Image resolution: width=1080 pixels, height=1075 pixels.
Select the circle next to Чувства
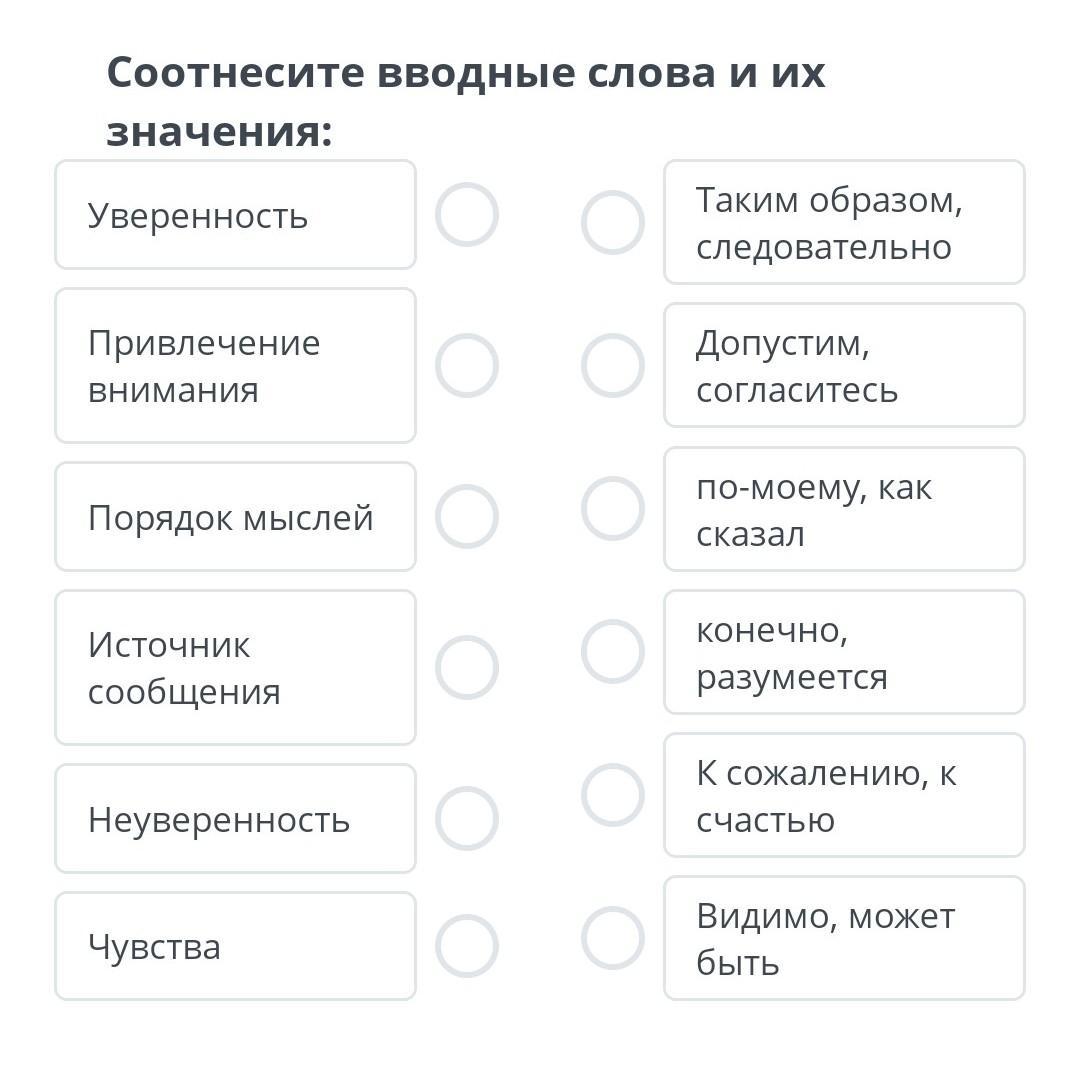[x=467, y=946]
